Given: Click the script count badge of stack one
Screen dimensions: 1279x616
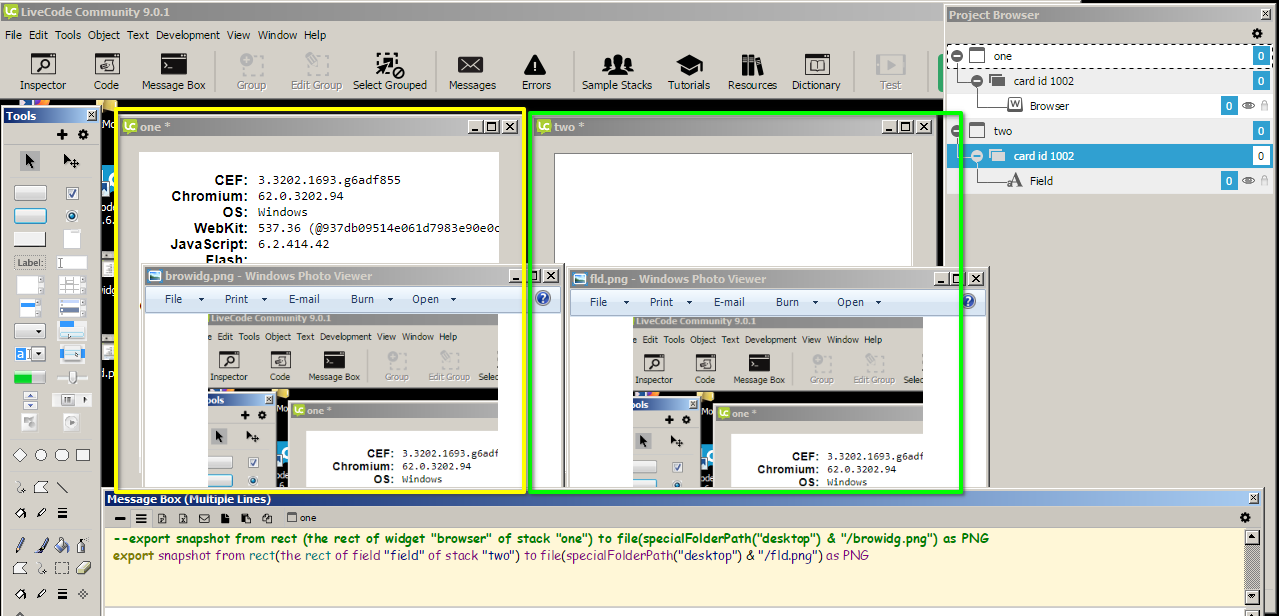Looking at the screenshot, I should point(1261,56).
